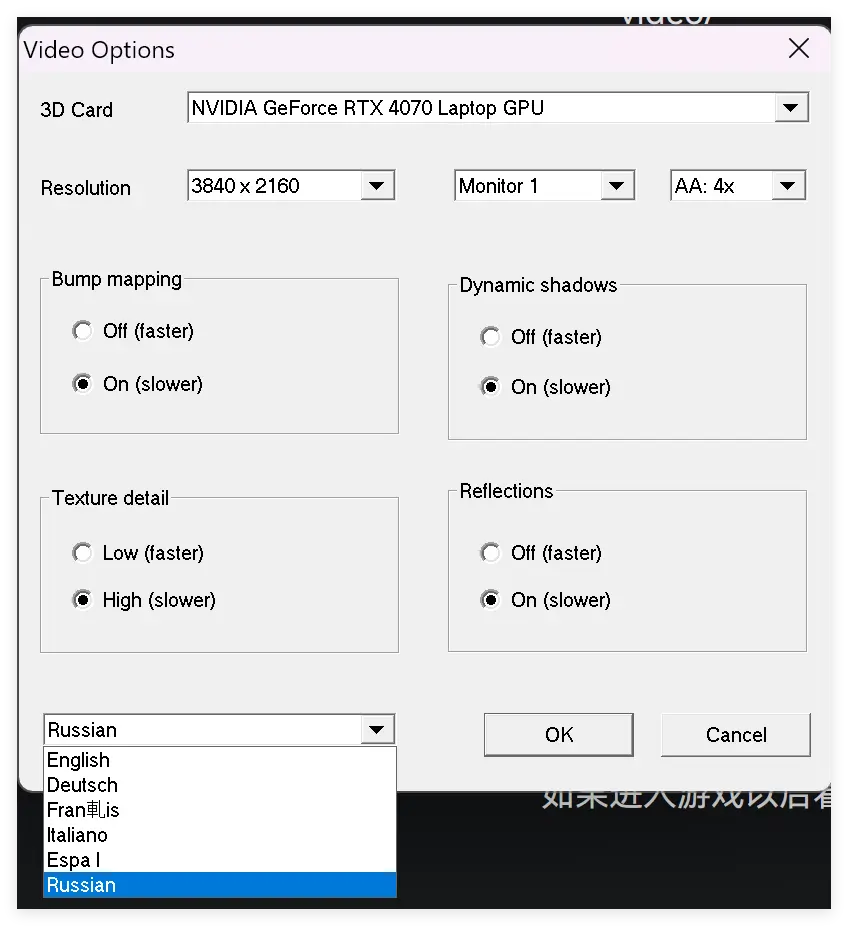This screenshot has height=926, width=848.
Task: Confirm settings with the OK button
Action: click(559, 735)
